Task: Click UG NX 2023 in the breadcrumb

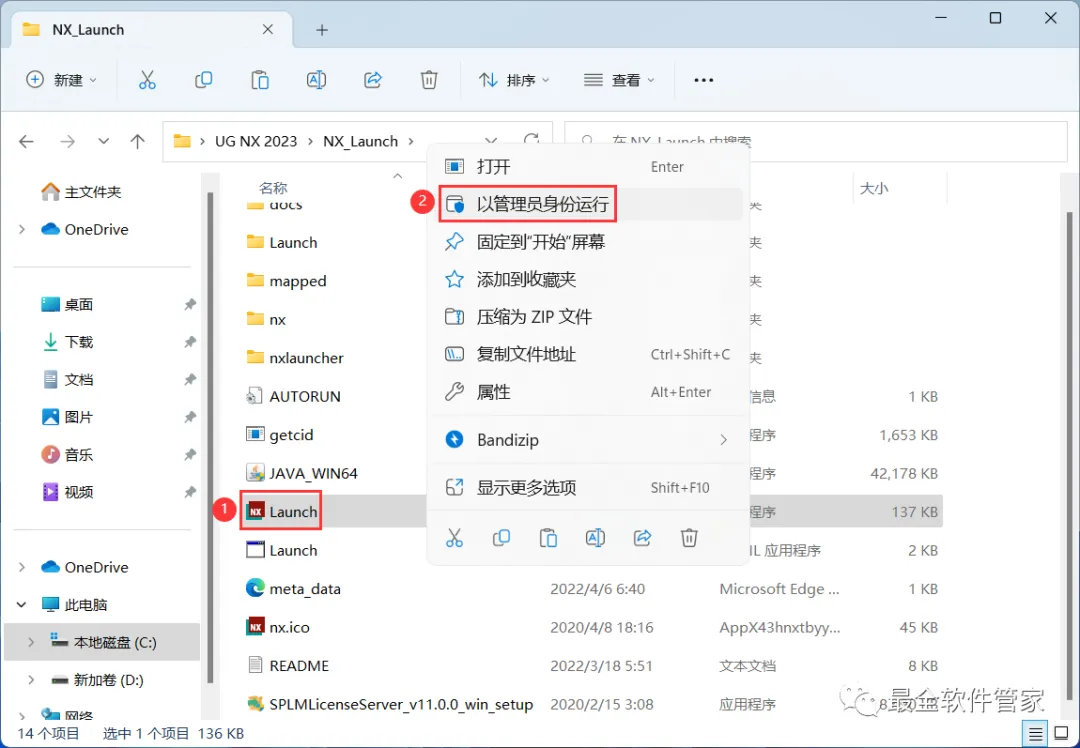Action: point(256,142)
